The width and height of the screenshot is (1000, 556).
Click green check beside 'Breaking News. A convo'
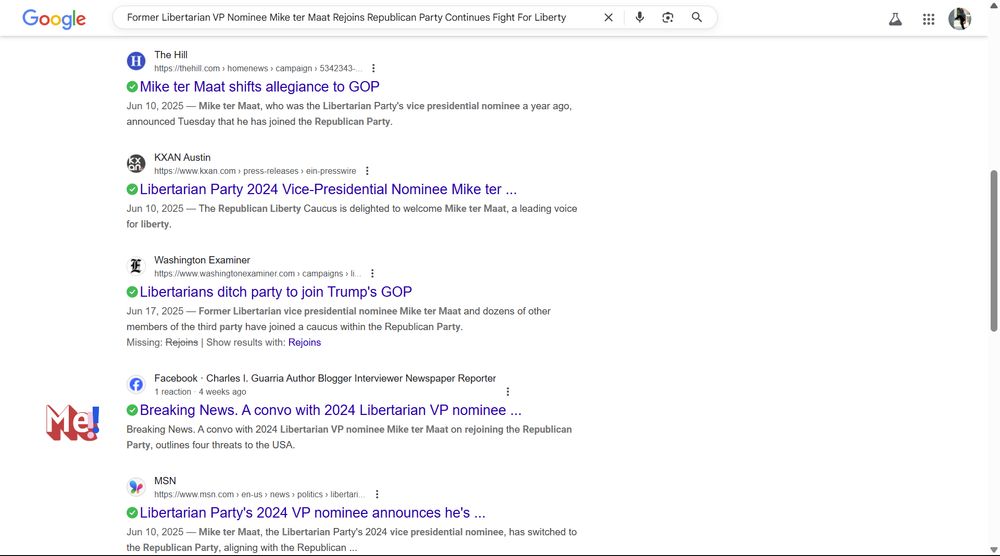coord(132,410)
